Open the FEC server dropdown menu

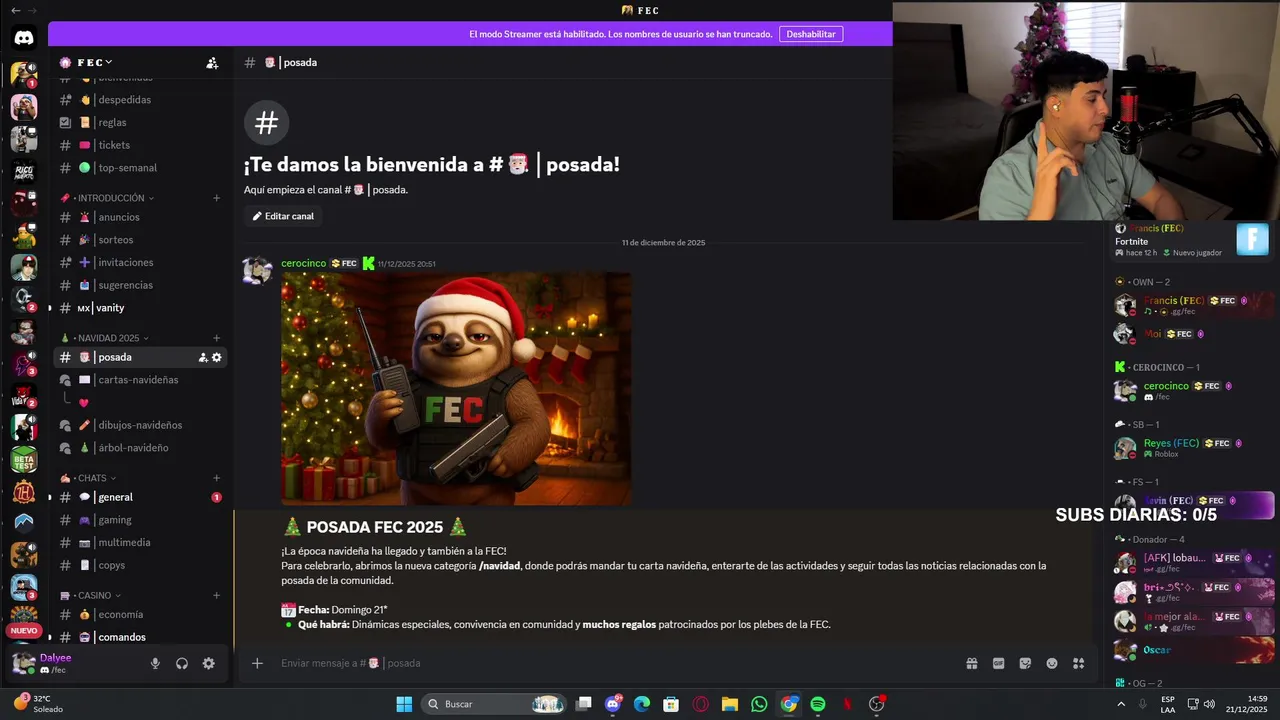(x=85, y=62)
